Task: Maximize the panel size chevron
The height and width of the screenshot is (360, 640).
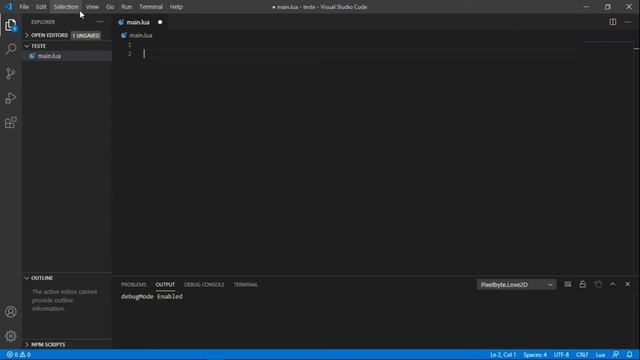Action: pyautogui.click(x=613, y=284)
